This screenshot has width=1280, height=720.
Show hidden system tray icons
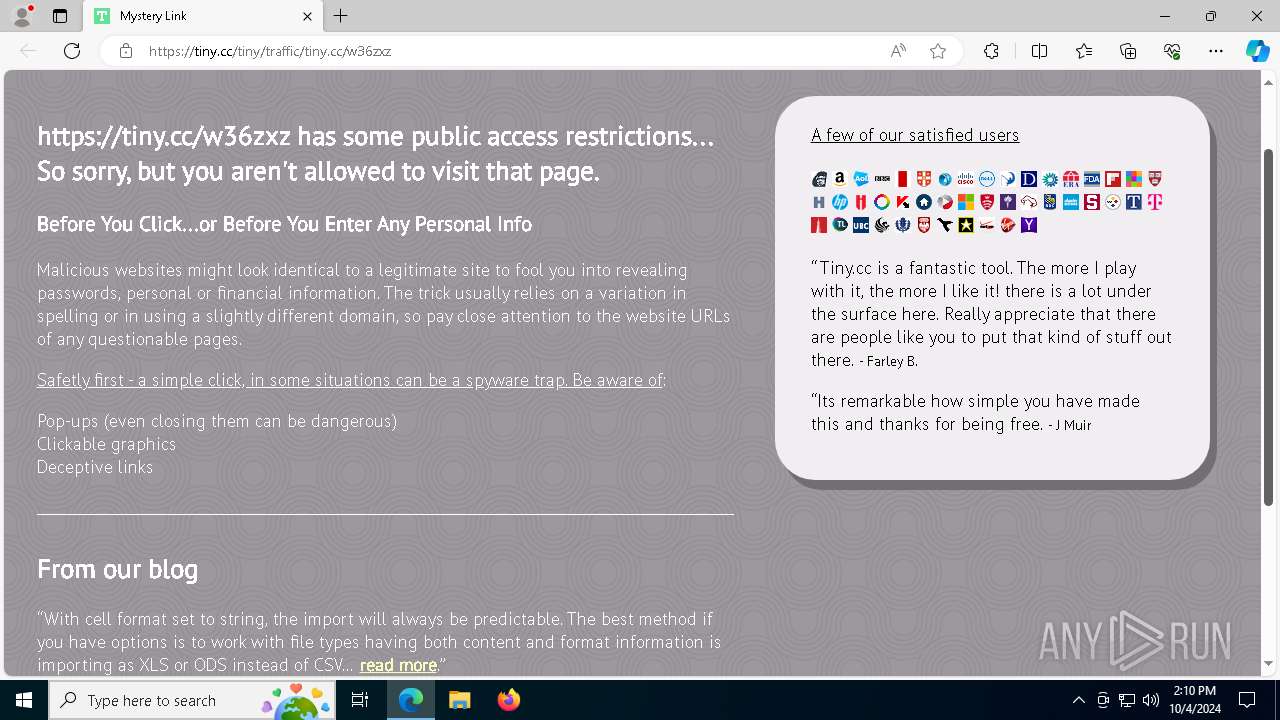[1078, 700]
